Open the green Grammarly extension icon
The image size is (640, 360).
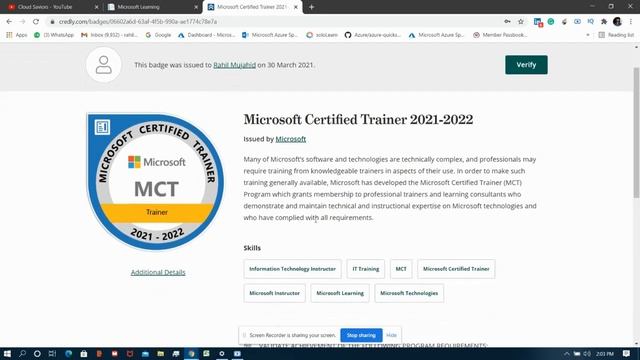551,22
